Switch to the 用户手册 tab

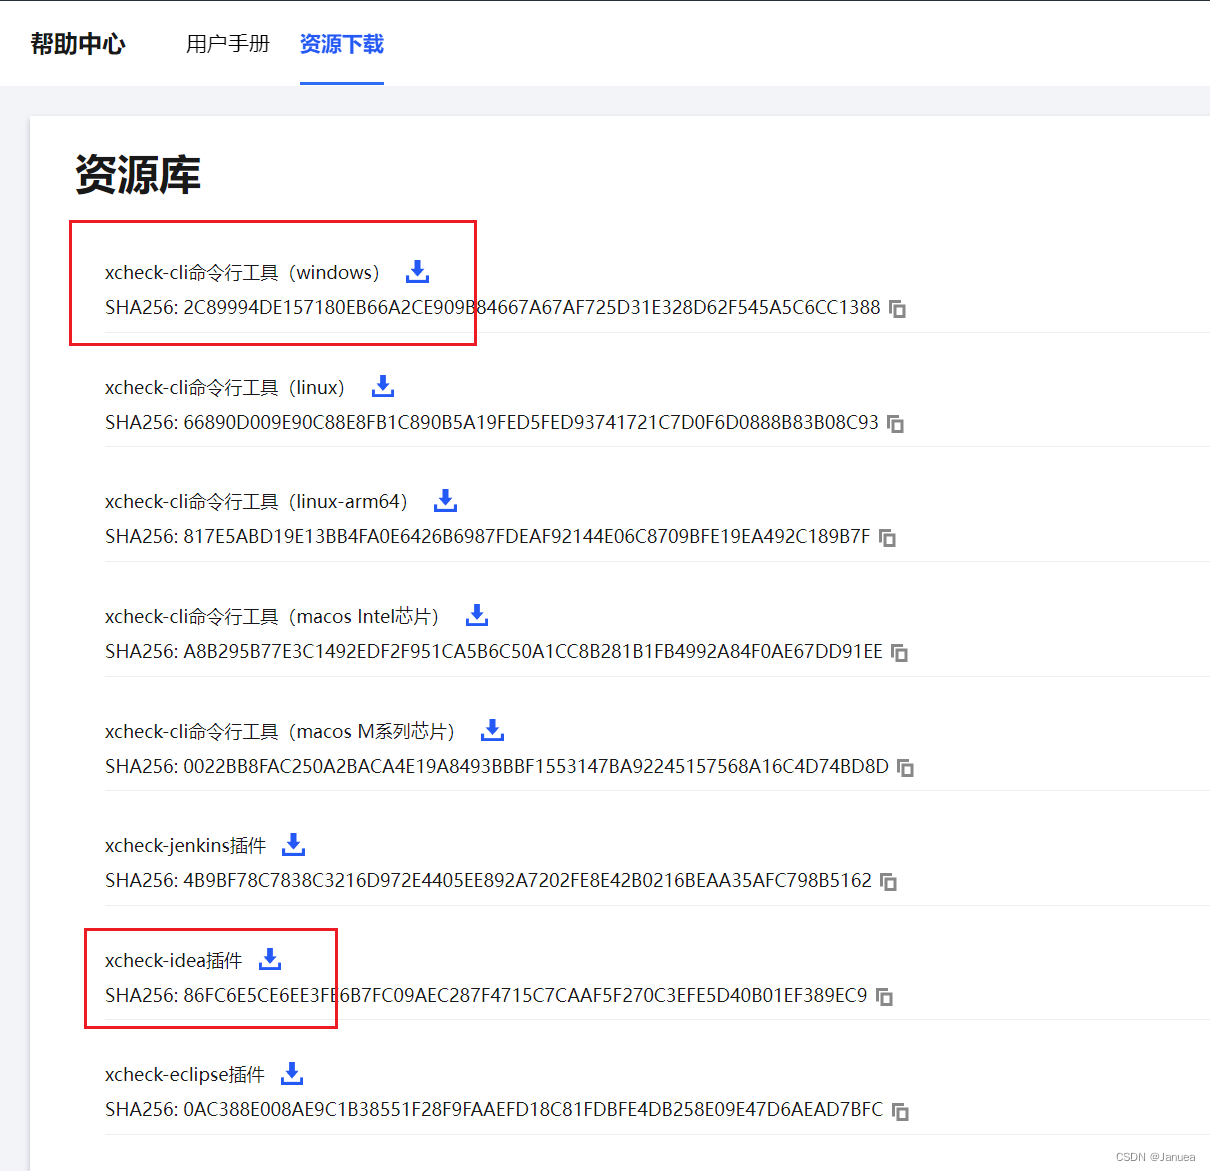point(227,44)
